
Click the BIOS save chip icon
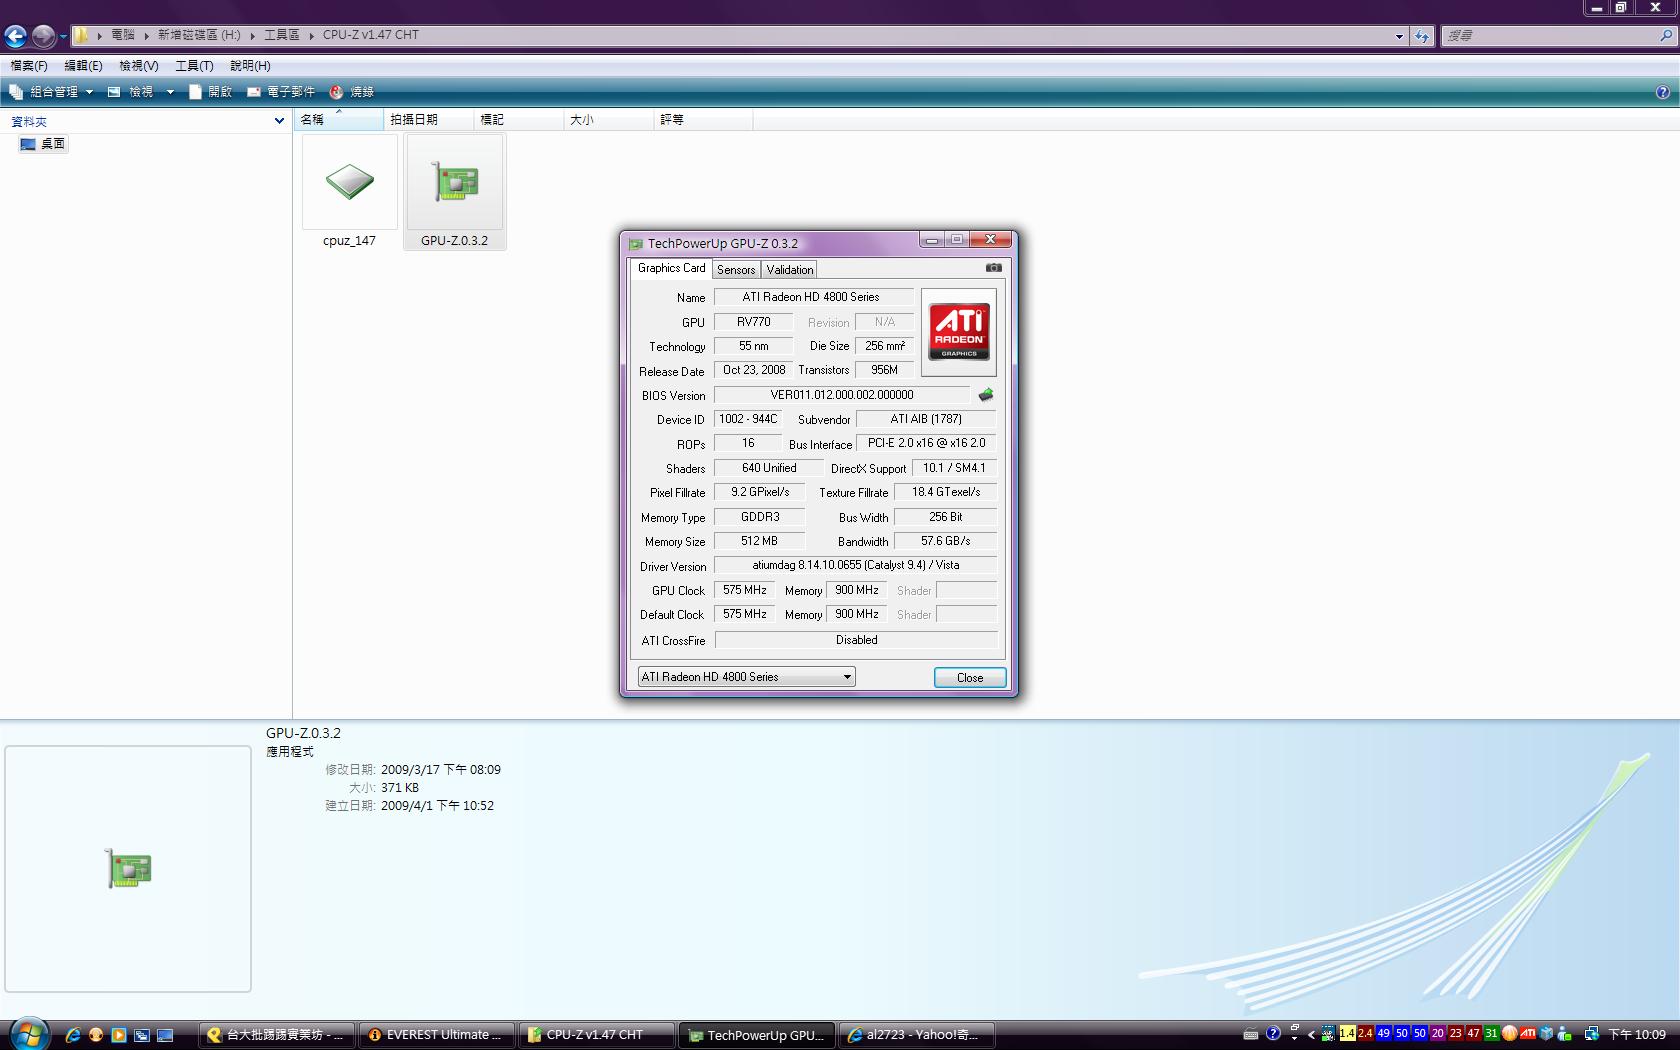point(986,395)
